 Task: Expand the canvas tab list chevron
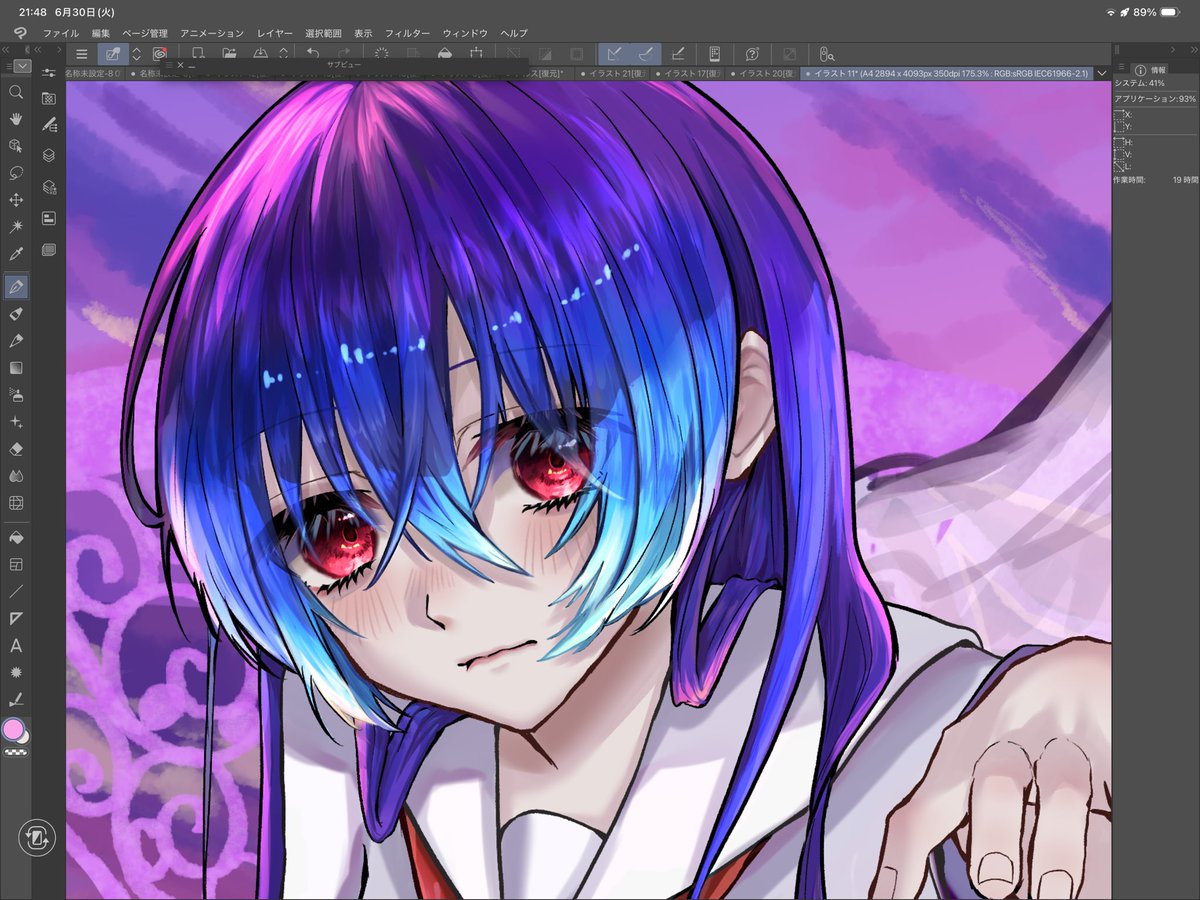pos(1102,73)
